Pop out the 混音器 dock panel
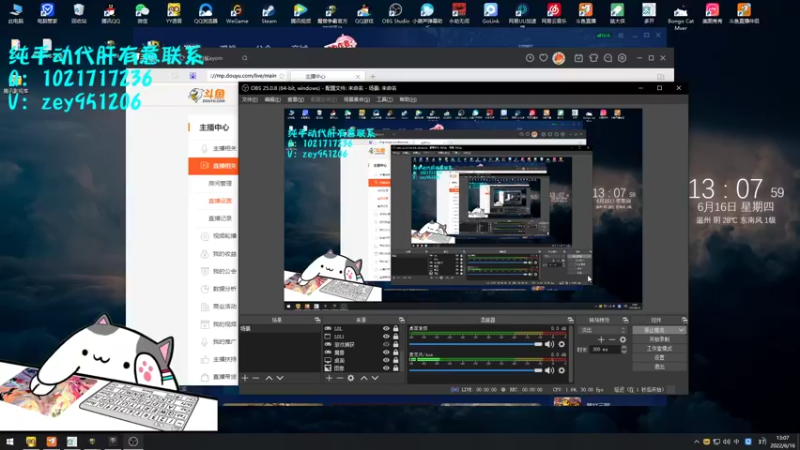The image size is (800, 450). coord(570,320)
